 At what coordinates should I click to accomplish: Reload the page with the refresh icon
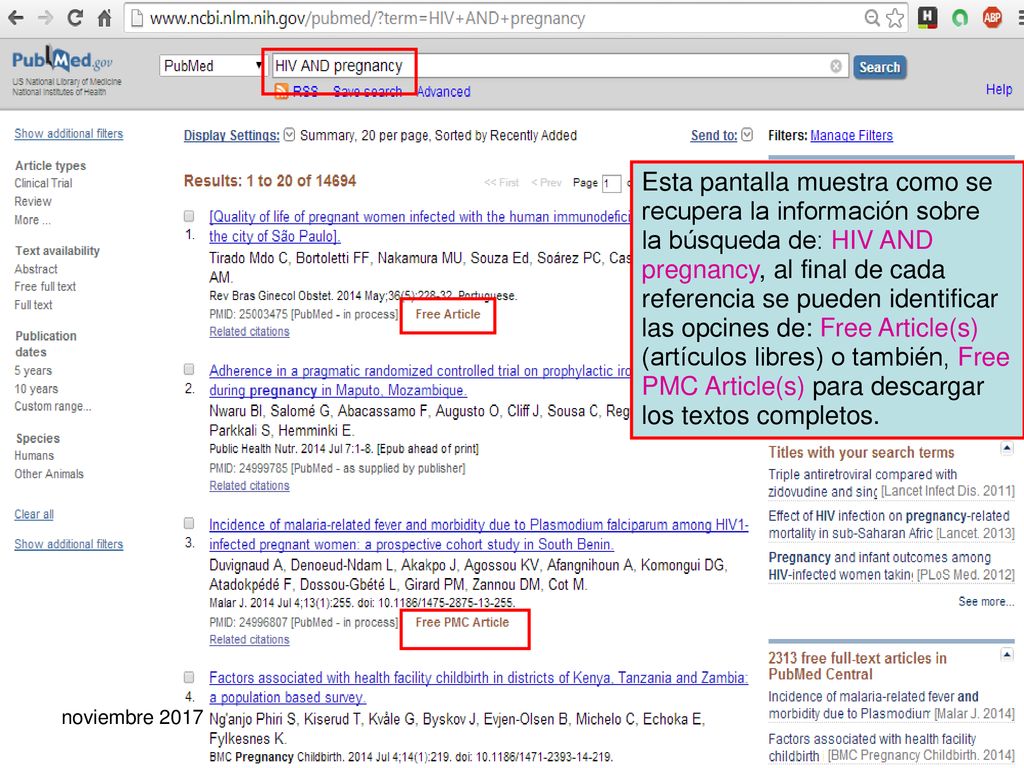pyautogui.click(x=75, y=18)
